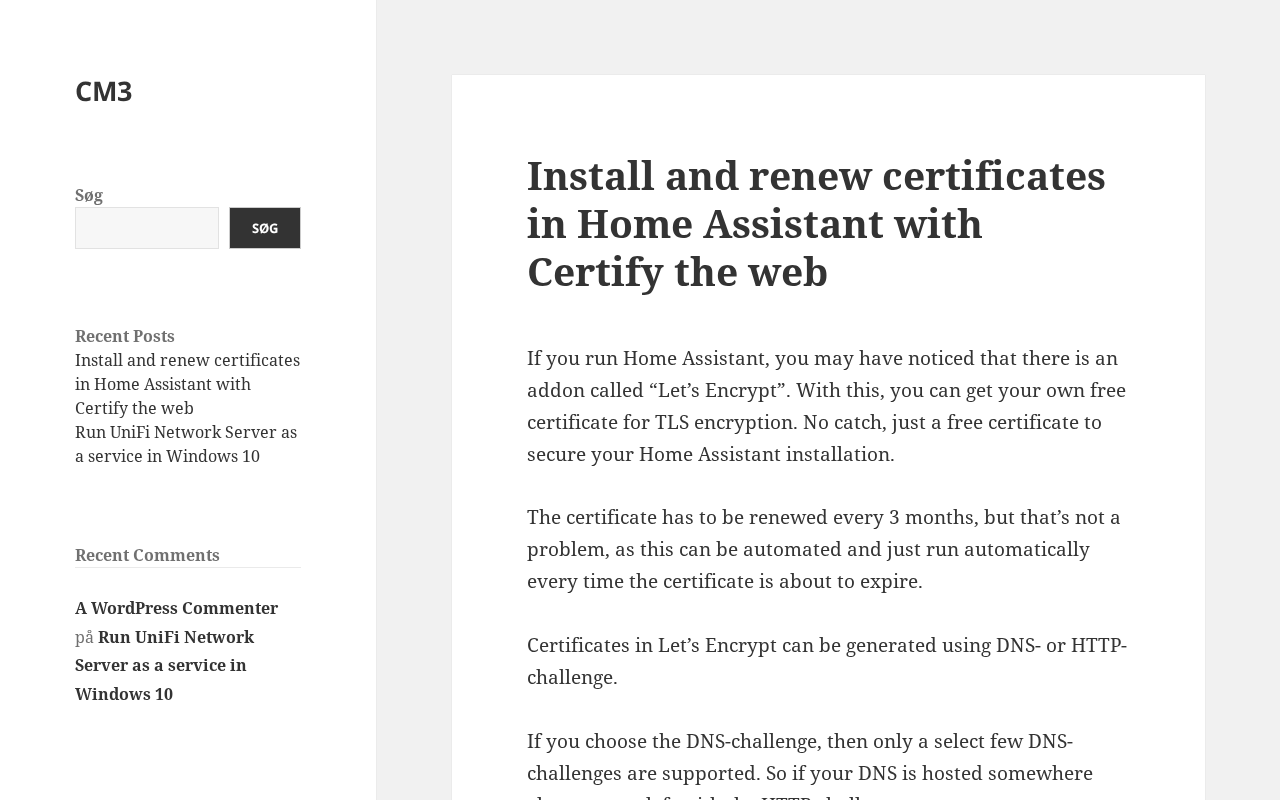This screenshot has height=800, width=1280.
Task: Select the Recent Comments heading text
Action: (x=147, y=555)
